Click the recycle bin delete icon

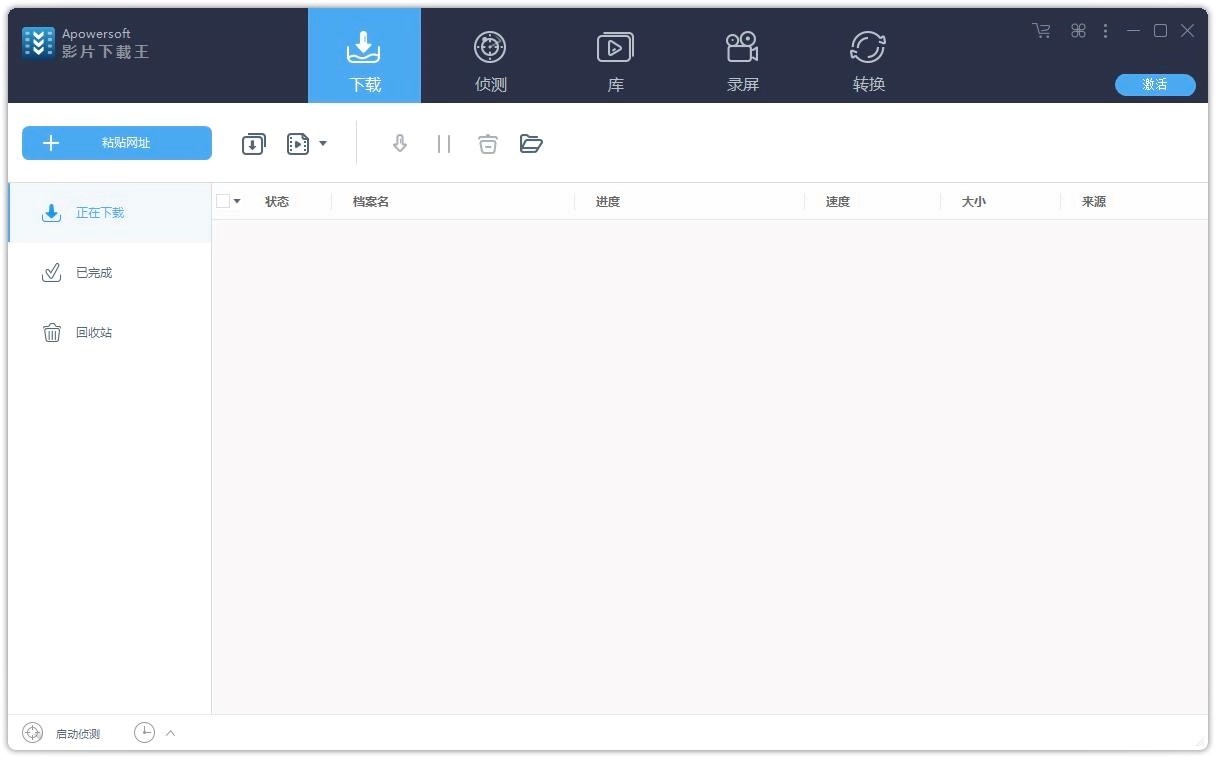pyautogui.click(x=488, y=143)
